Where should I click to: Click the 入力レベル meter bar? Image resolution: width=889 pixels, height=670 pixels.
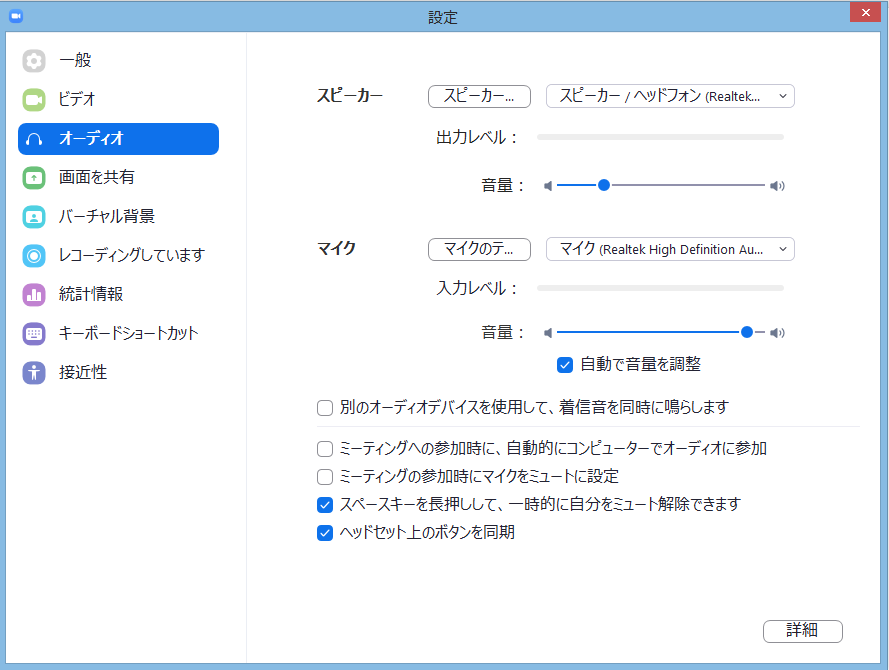click(x=661, y=288)
